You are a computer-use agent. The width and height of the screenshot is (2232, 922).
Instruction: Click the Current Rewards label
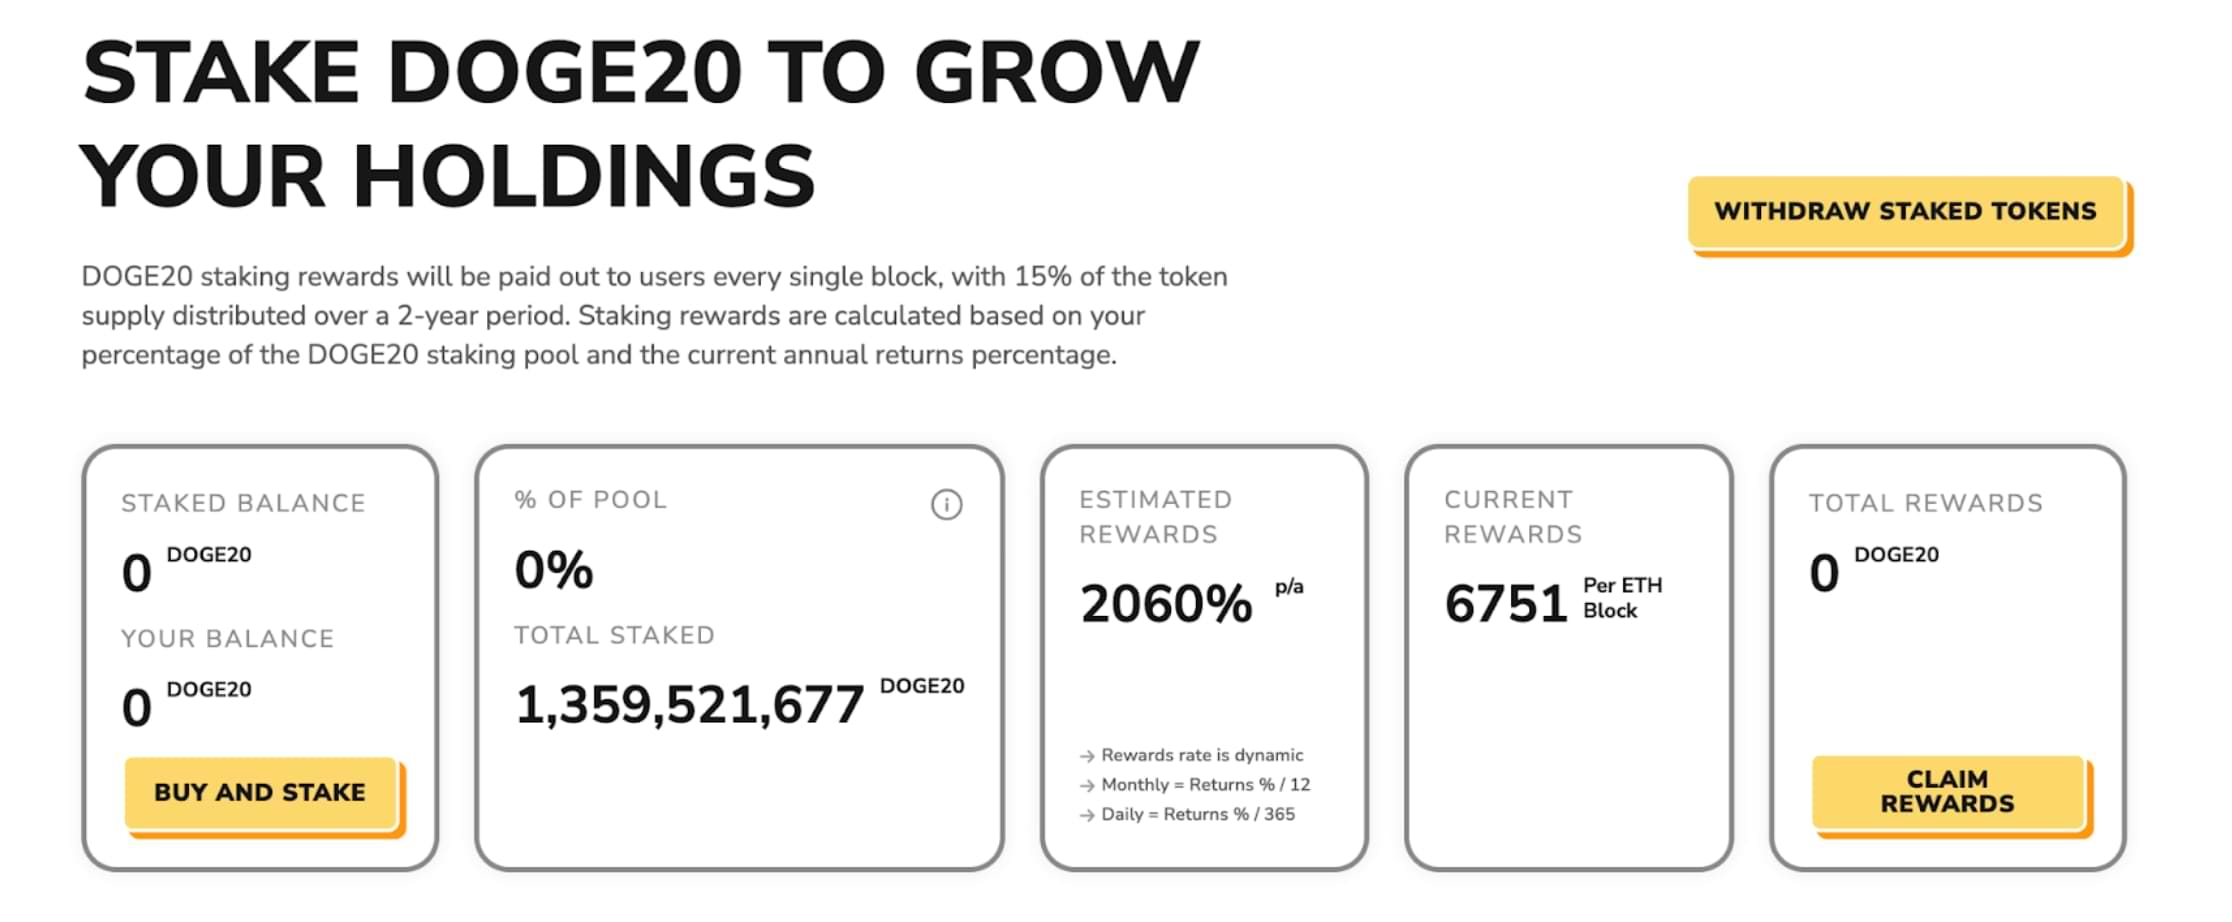coord(1512,517)
